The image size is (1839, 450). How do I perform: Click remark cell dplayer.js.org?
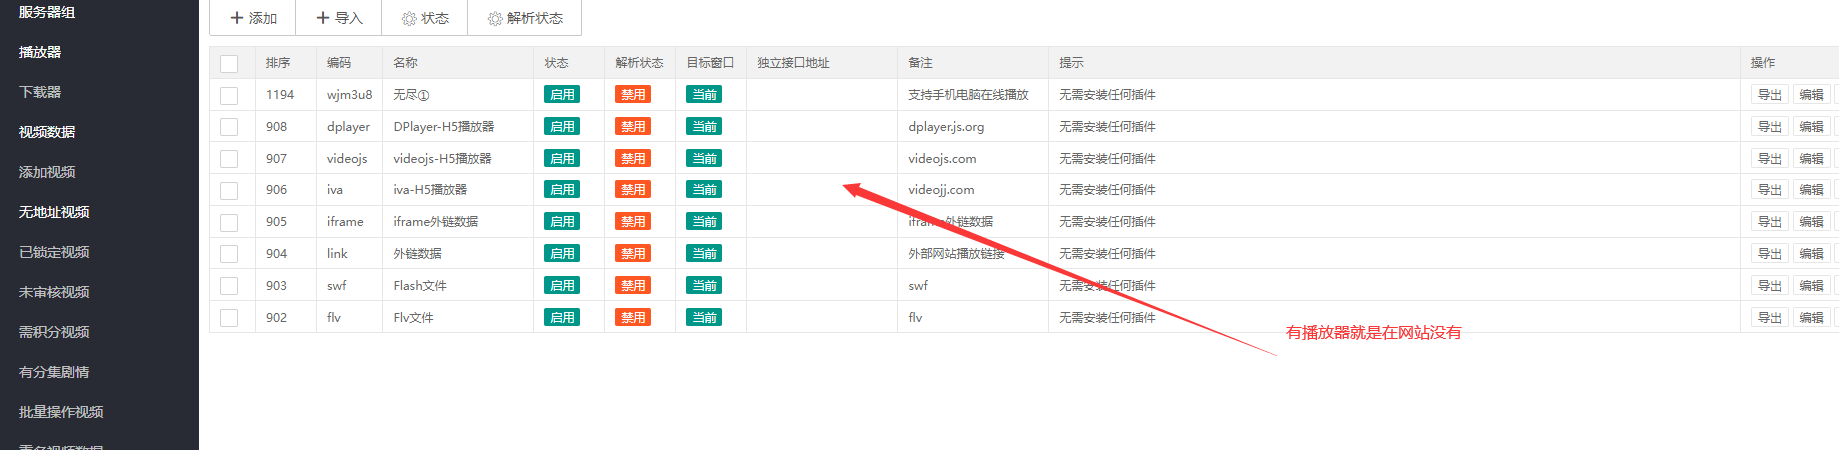946,127
